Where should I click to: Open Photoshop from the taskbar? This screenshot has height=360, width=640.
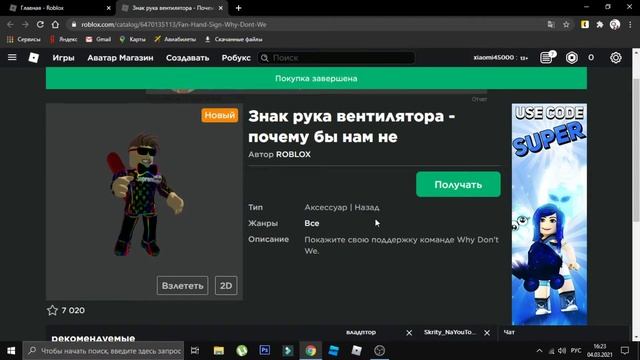click(264, 351)
